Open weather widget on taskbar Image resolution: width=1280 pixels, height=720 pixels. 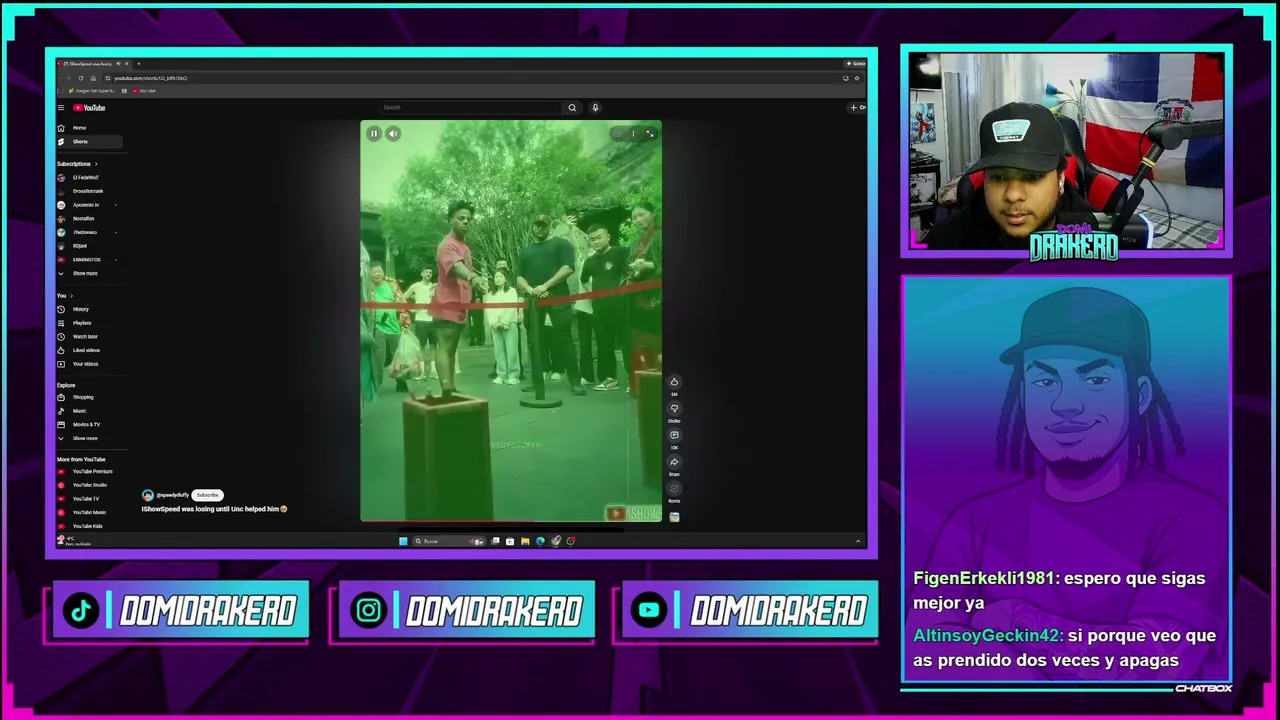pos(75,541)
